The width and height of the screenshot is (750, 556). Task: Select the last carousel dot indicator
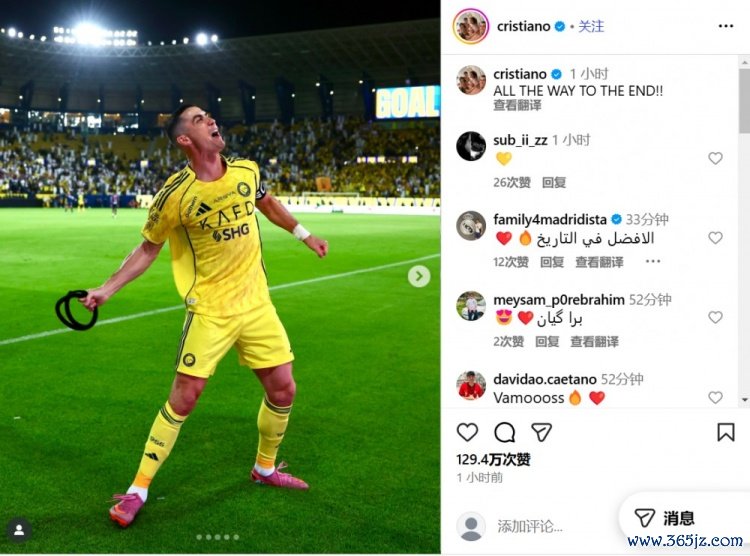pyautogui.click(x=236, y=537)
